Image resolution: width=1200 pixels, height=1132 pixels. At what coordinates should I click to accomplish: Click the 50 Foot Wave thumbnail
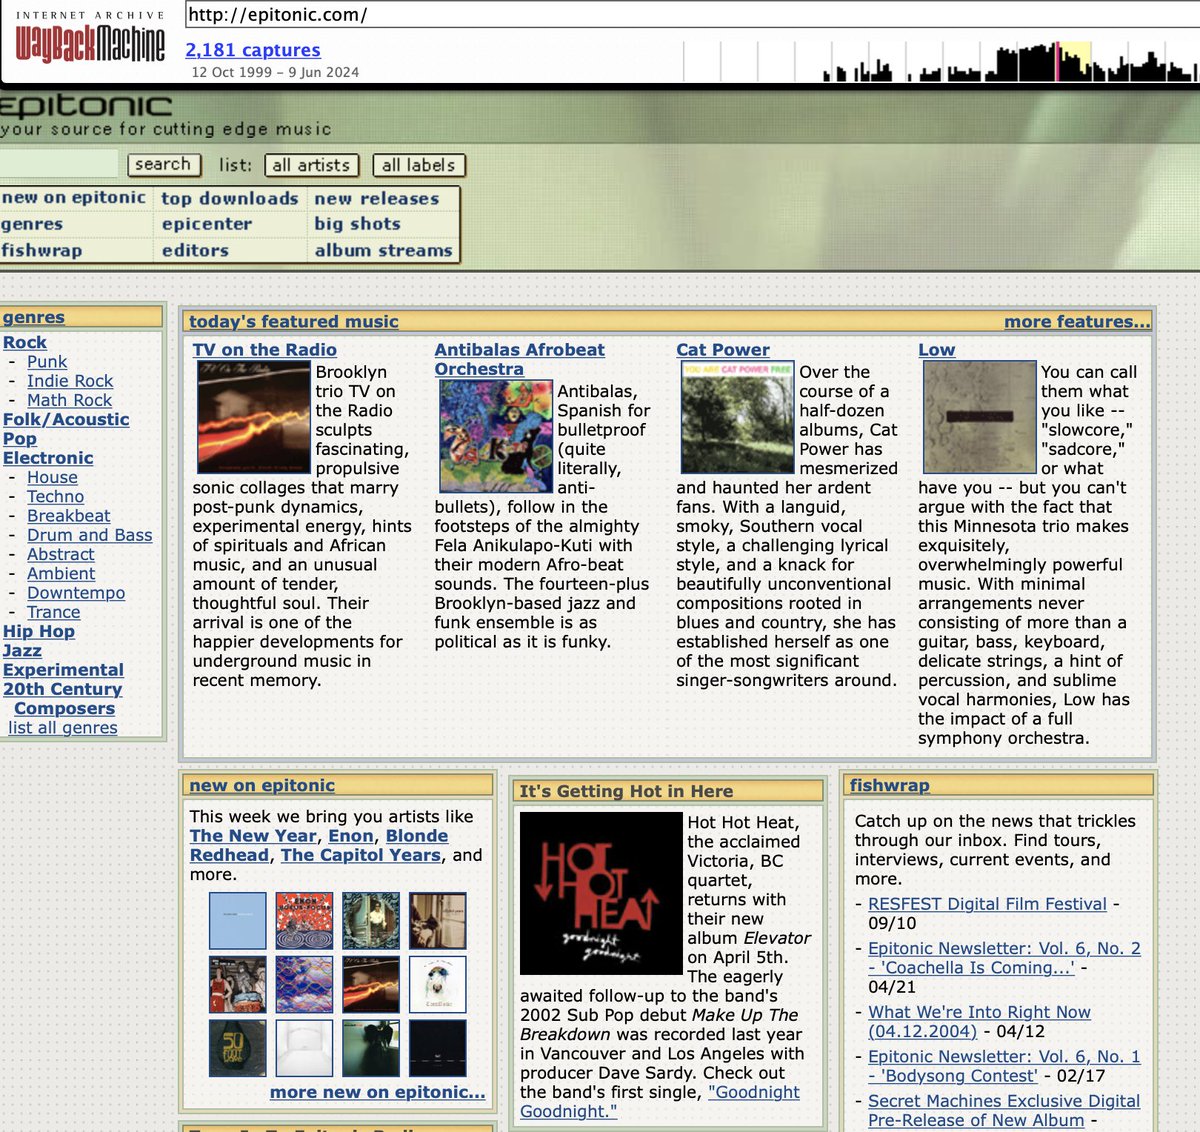click(238, 1048)
